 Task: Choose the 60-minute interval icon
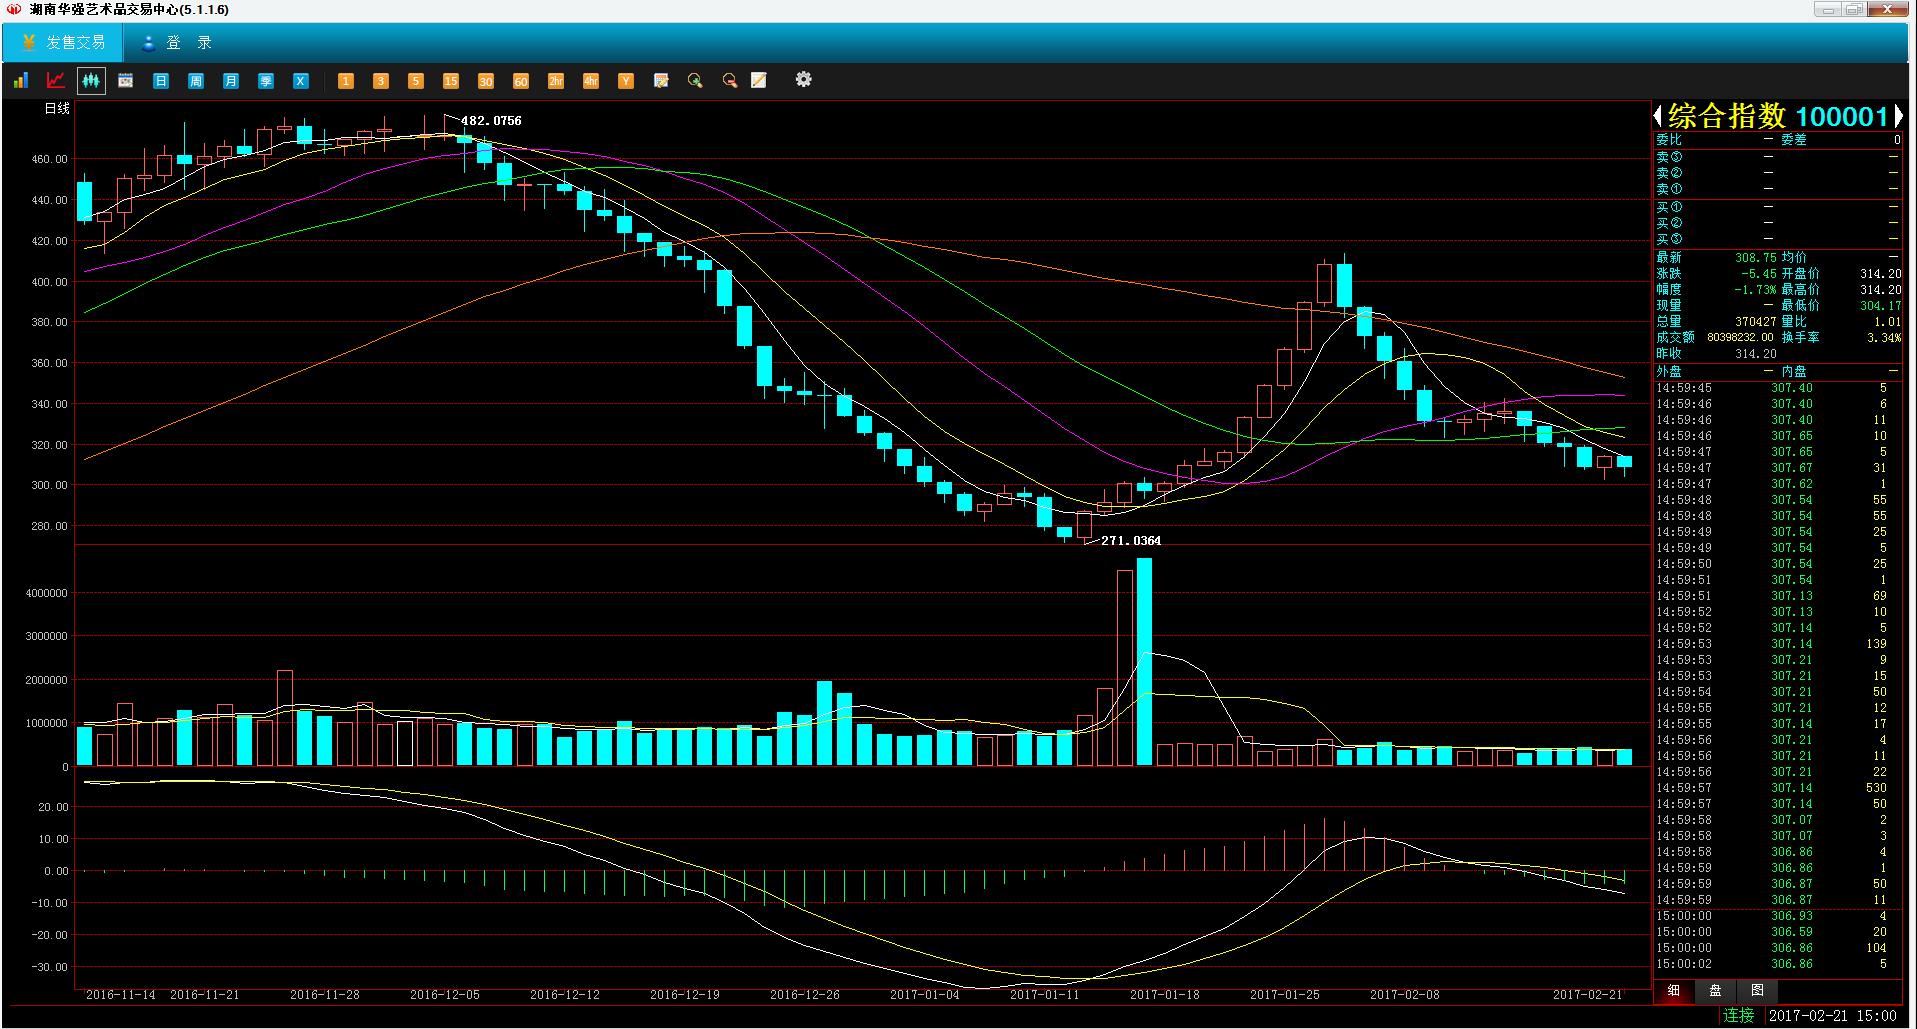pyautogui.click(x=521, y=81)
